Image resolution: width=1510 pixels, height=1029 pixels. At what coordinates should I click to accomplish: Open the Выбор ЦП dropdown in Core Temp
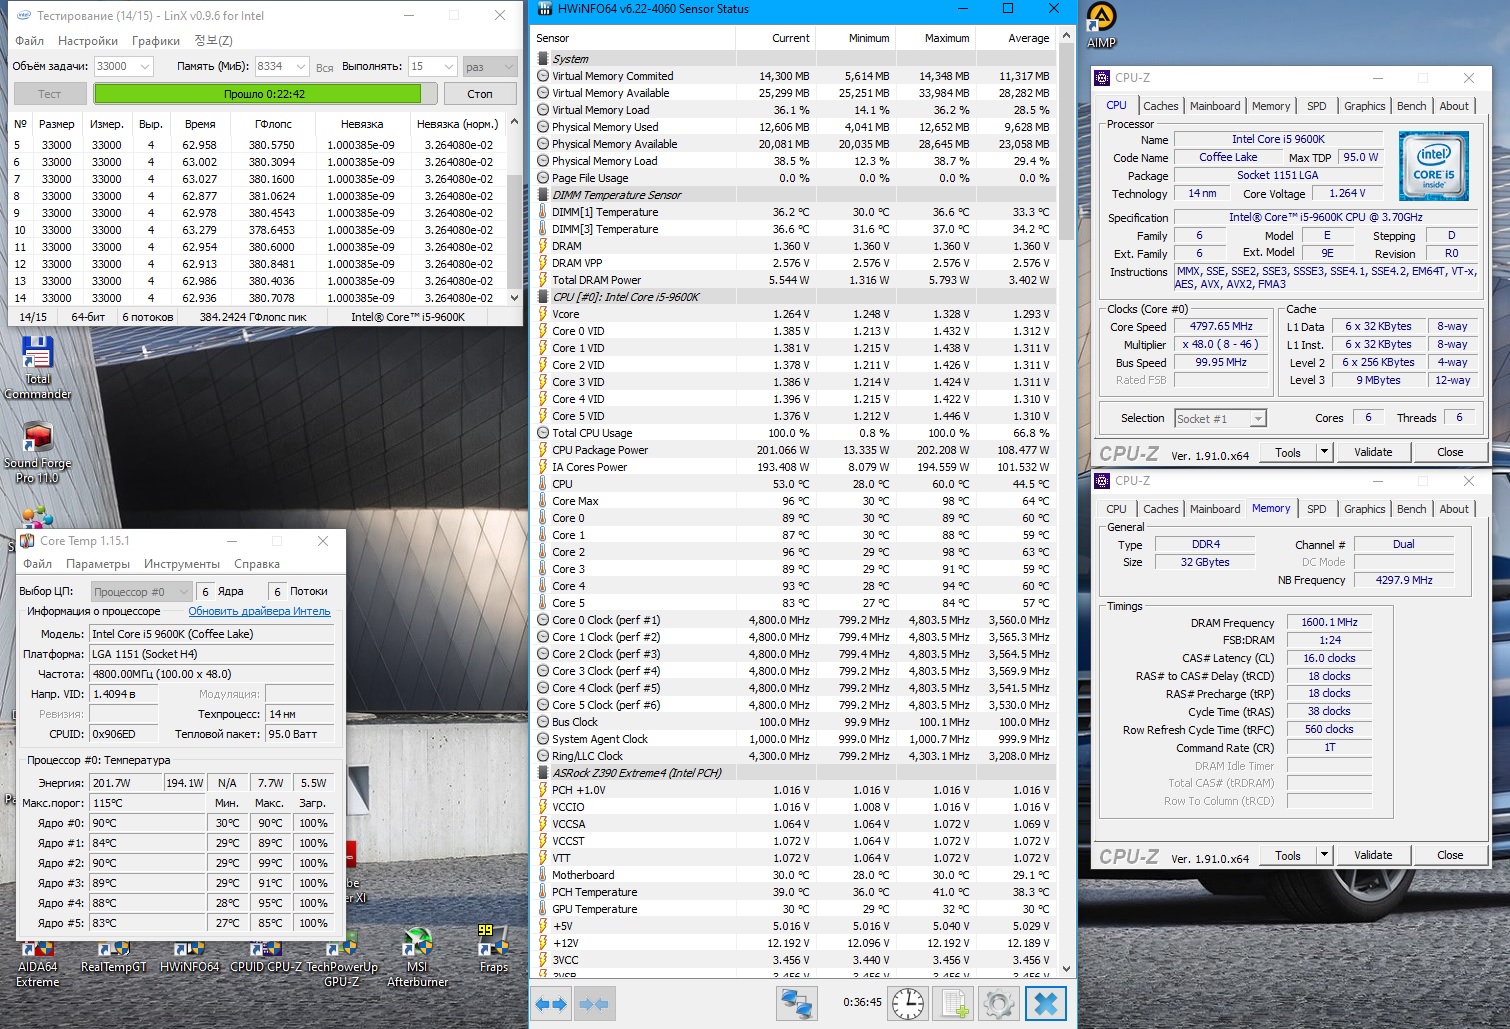pos(141,591)
